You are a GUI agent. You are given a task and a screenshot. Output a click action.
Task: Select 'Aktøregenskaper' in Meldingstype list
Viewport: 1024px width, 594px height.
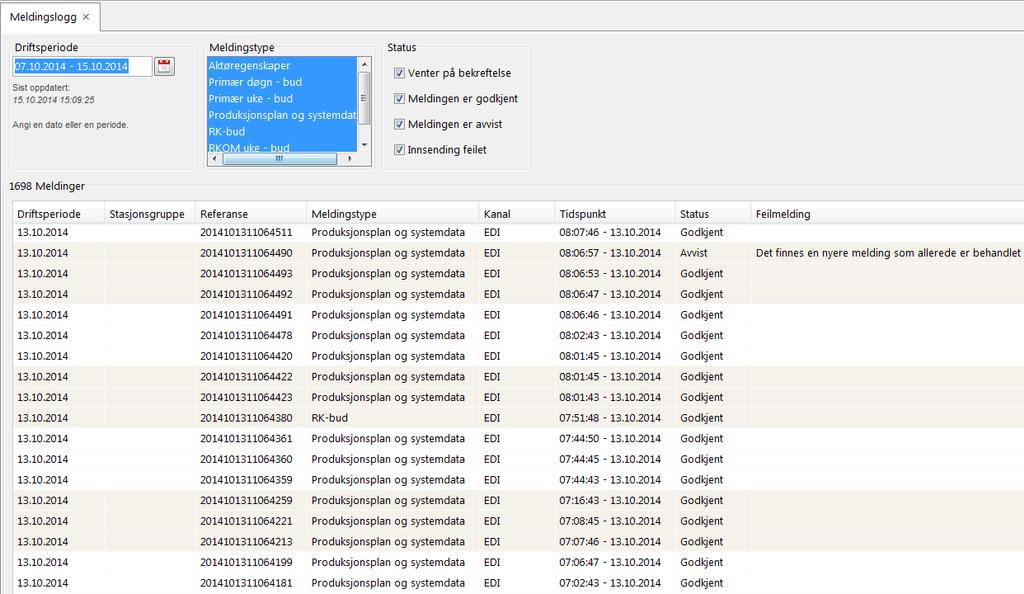pyautogui.click(x=282, y=65)
